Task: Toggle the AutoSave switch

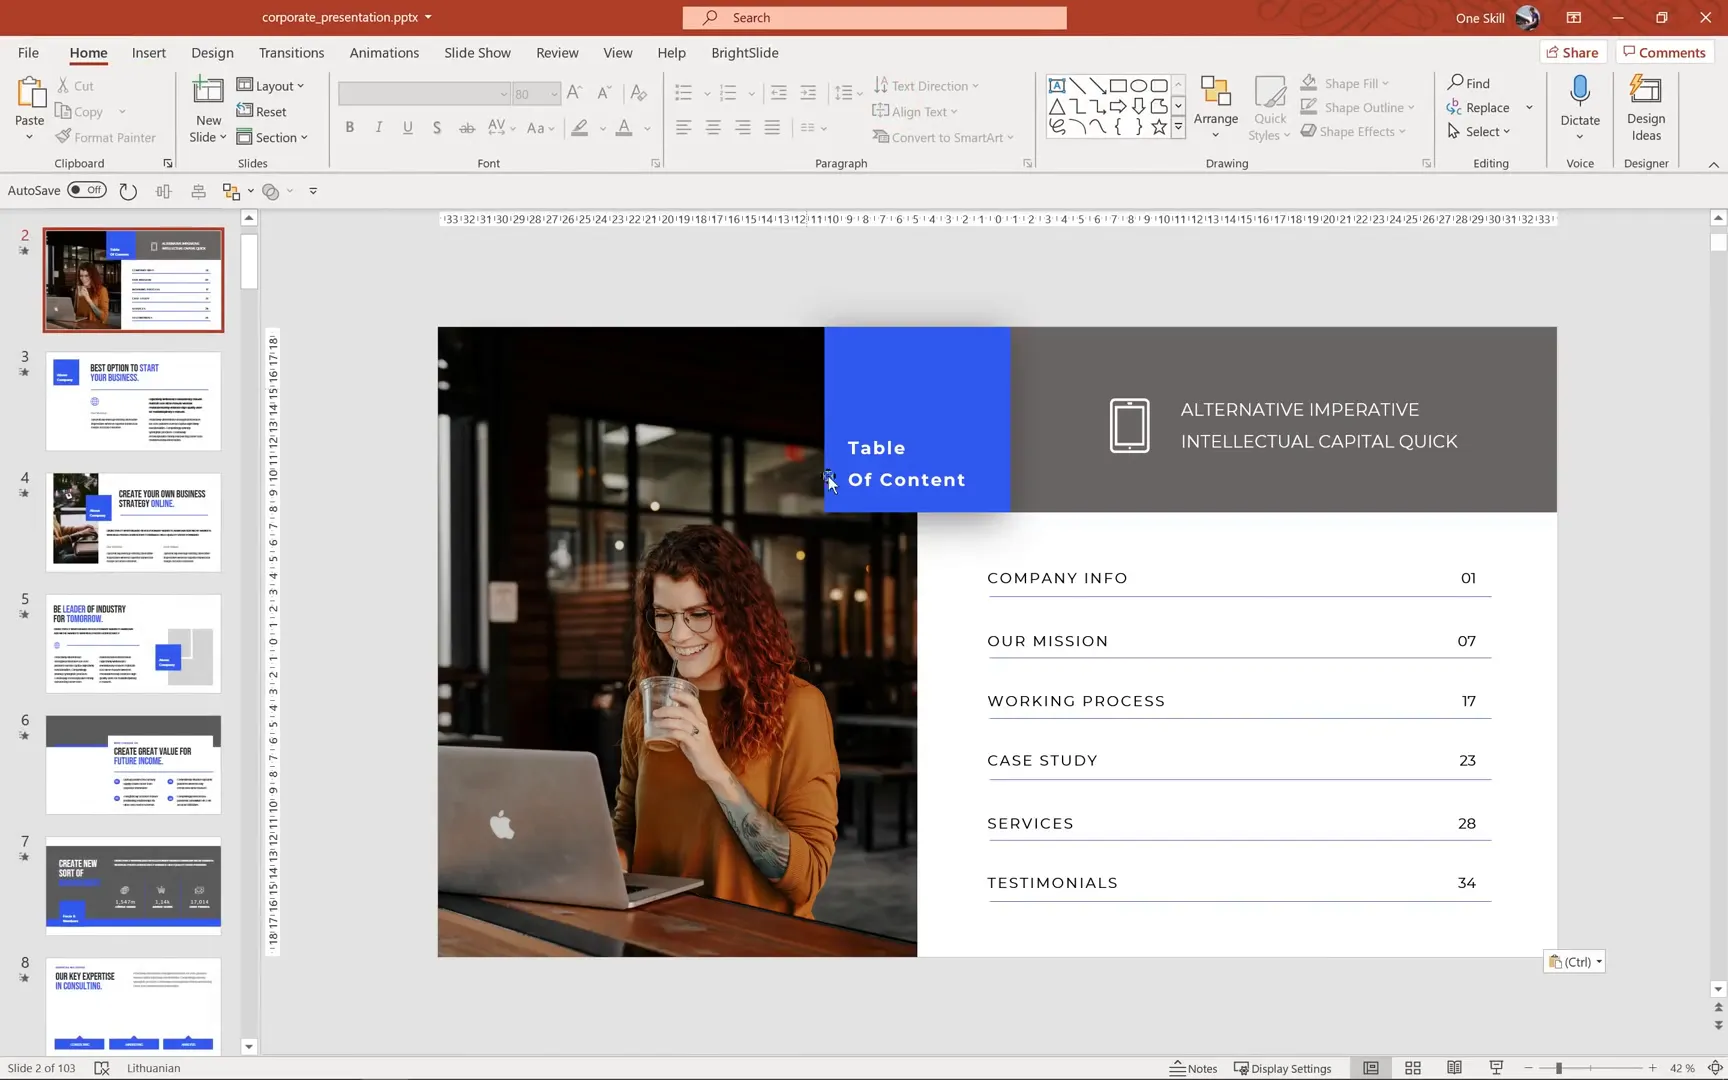Action: tap(88, 189)
